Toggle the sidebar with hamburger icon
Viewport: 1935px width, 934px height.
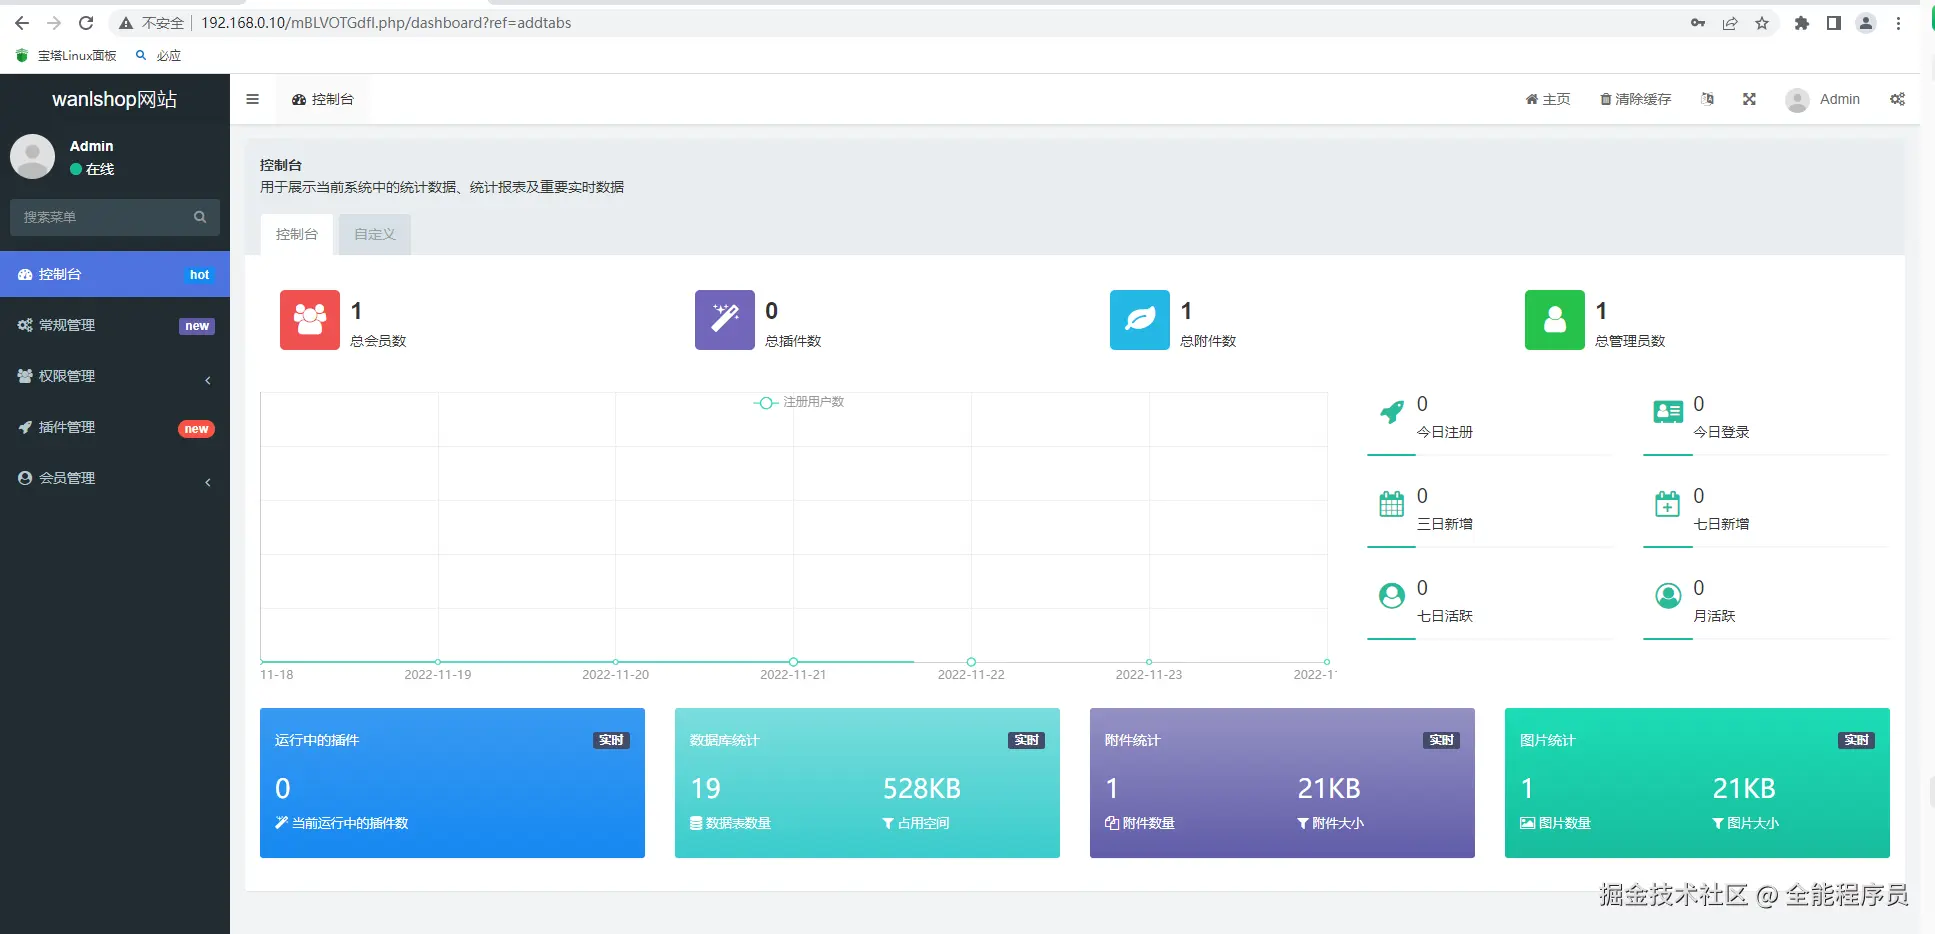coord(252,99)
